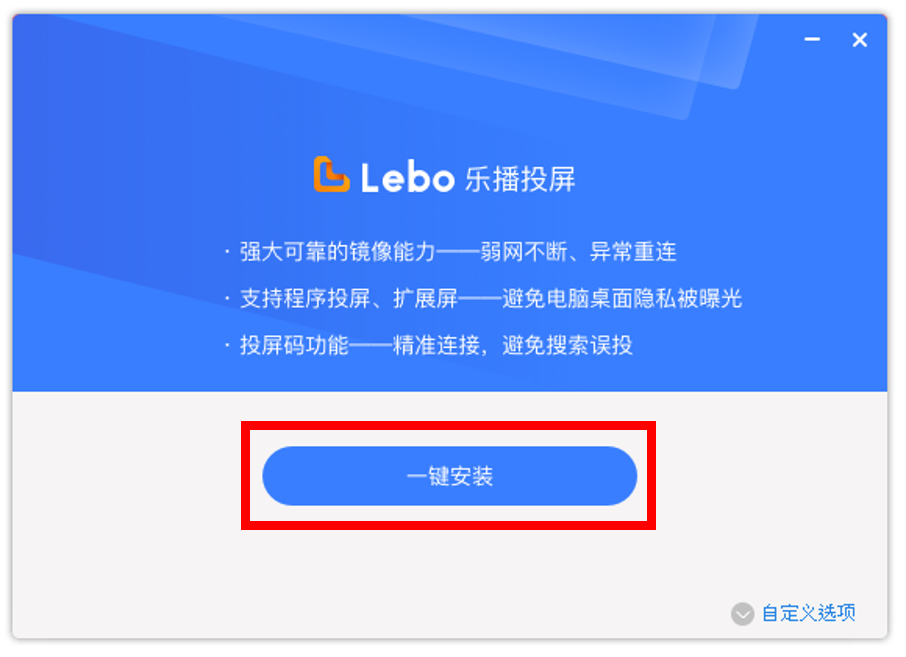Click the round chevron icon beside 自定义选项
Screen dimensions: 906x657
[x=742, y=613]
